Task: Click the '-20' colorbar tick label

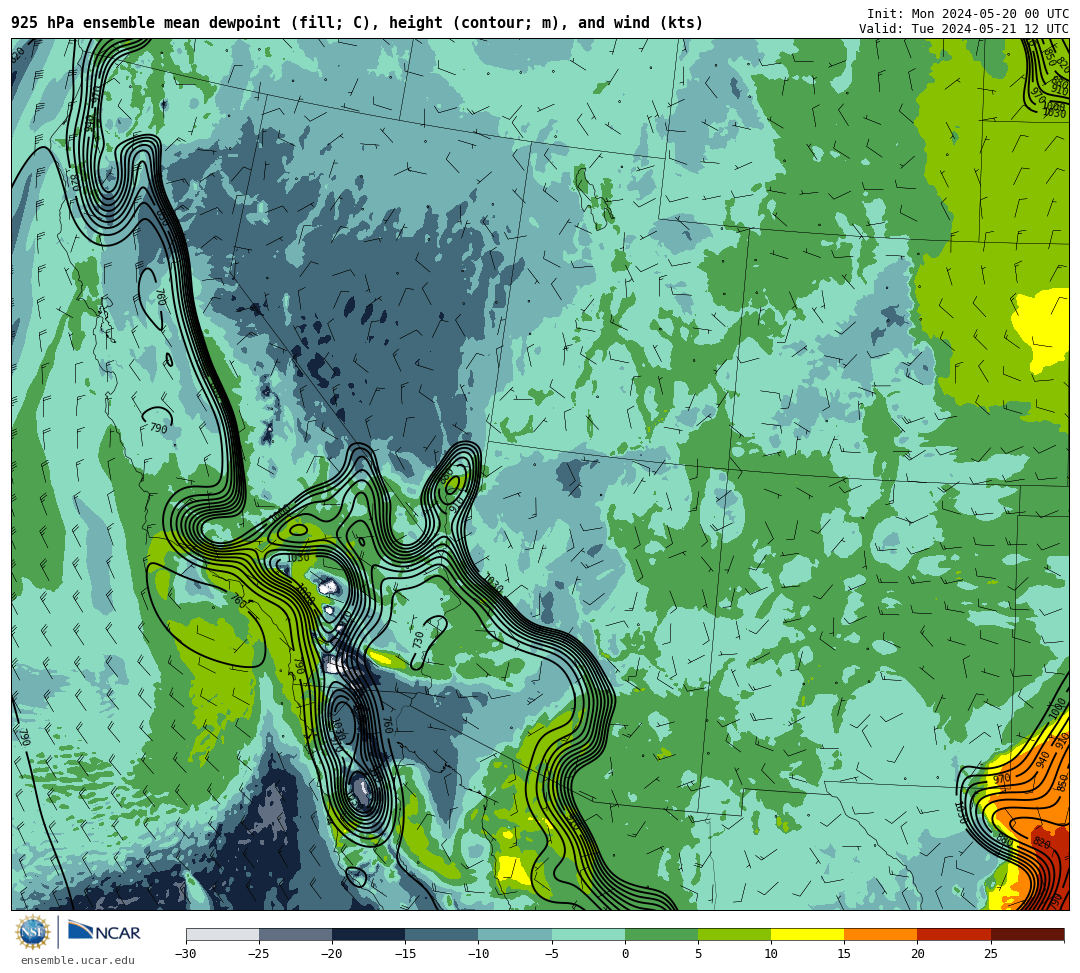Action: [x=332, y=954]
